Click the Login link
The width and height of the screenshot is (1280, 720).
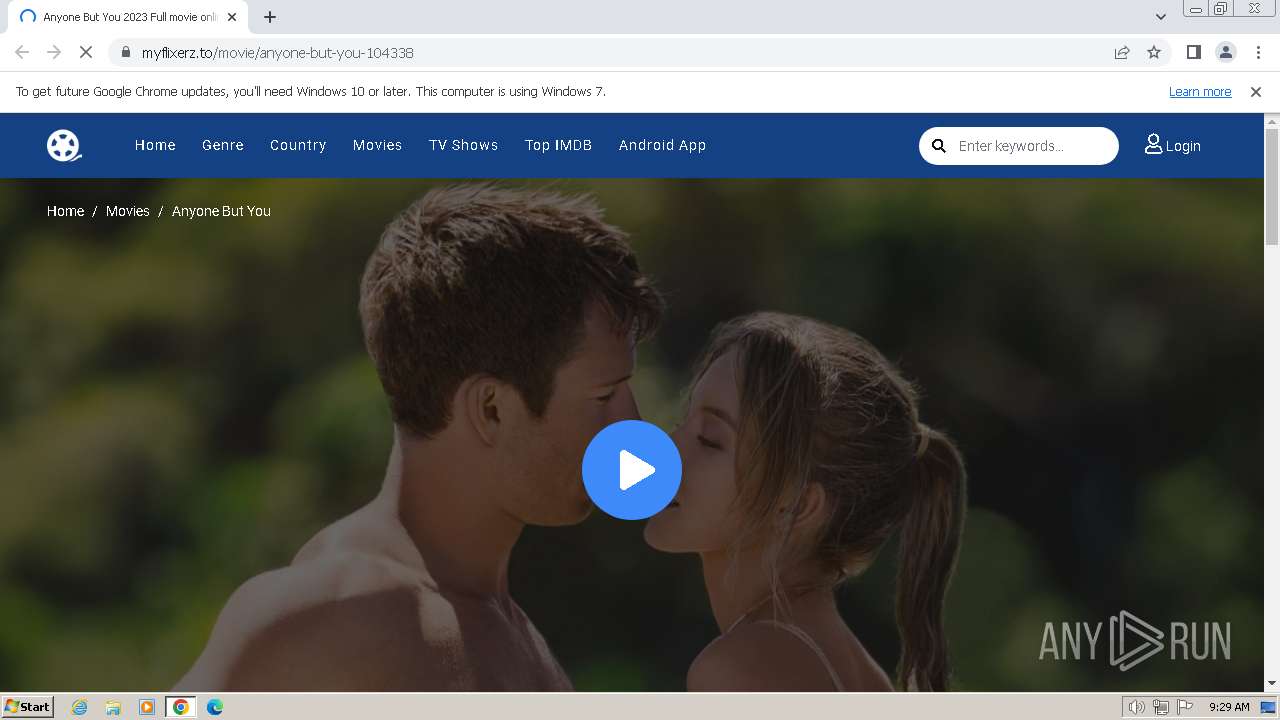(1183, 146)
